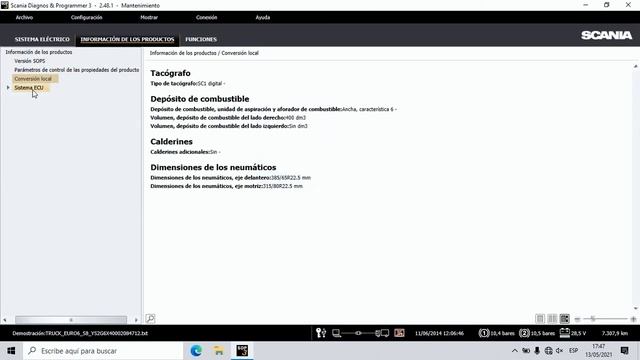Click the content scroll up arrow

(636, 66)
